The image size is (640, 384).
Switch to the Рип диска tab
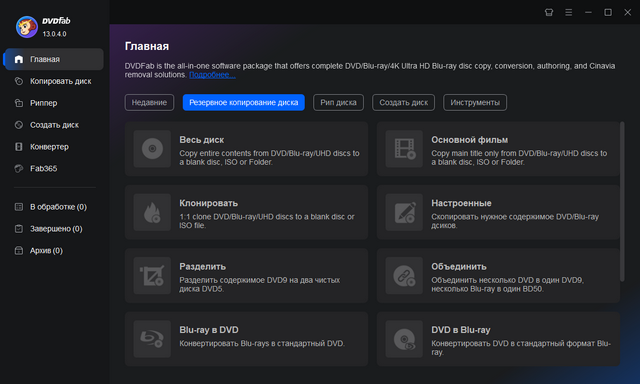(338, 102)
